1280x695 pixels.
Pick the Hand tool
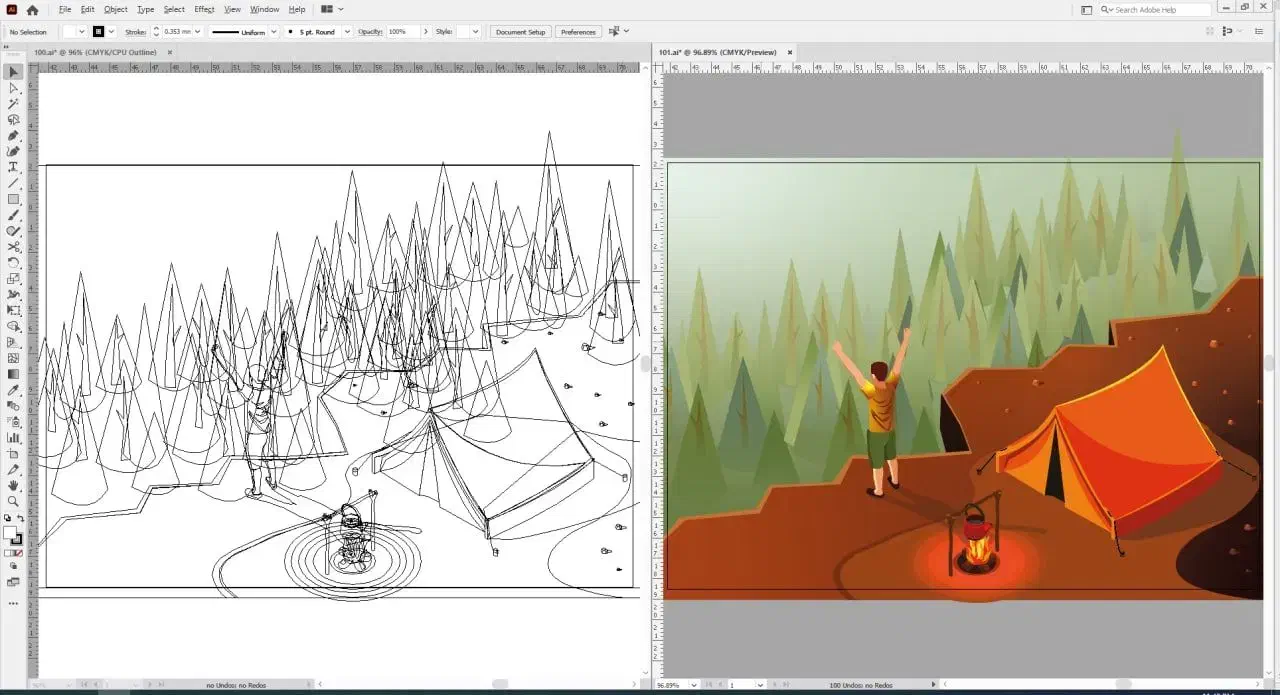(x=13, y=485)
